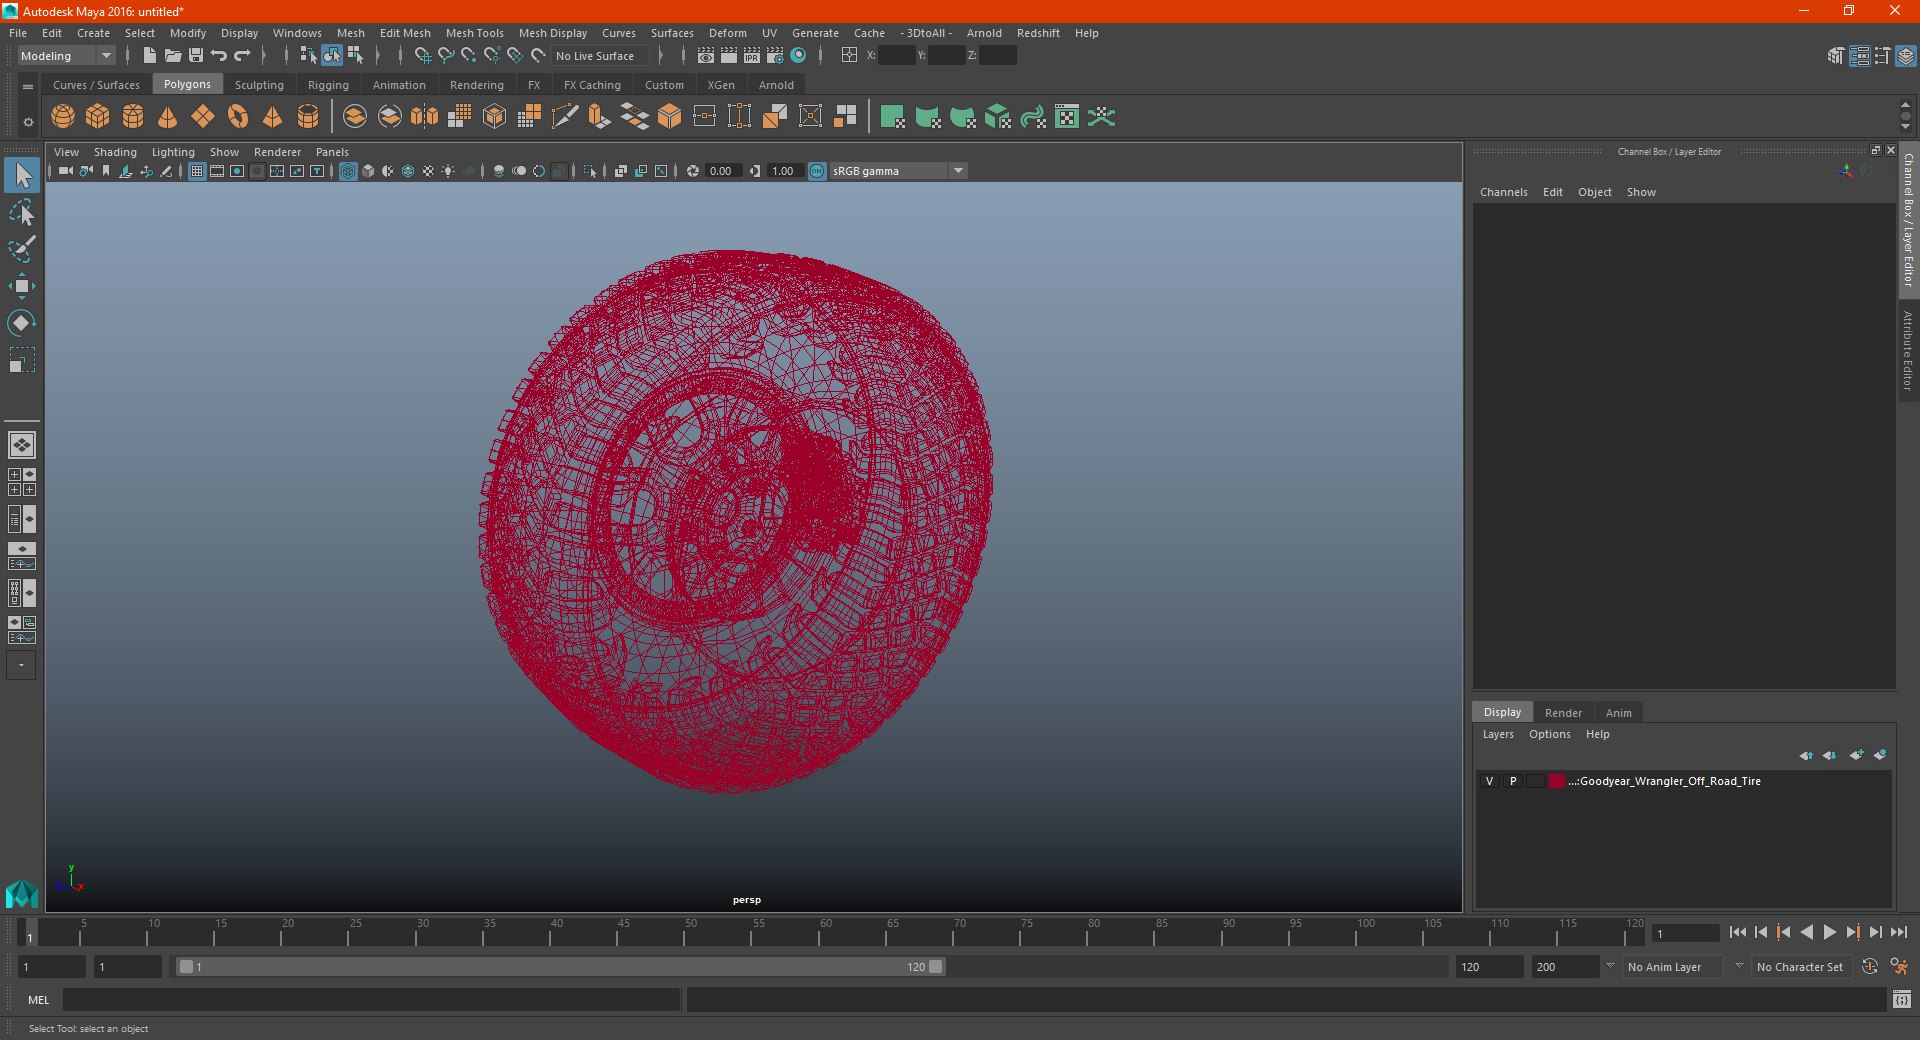Toggle playback P box of the Goodyear layer
The image size is (1920, 1040).
(x=1513, y=781)
